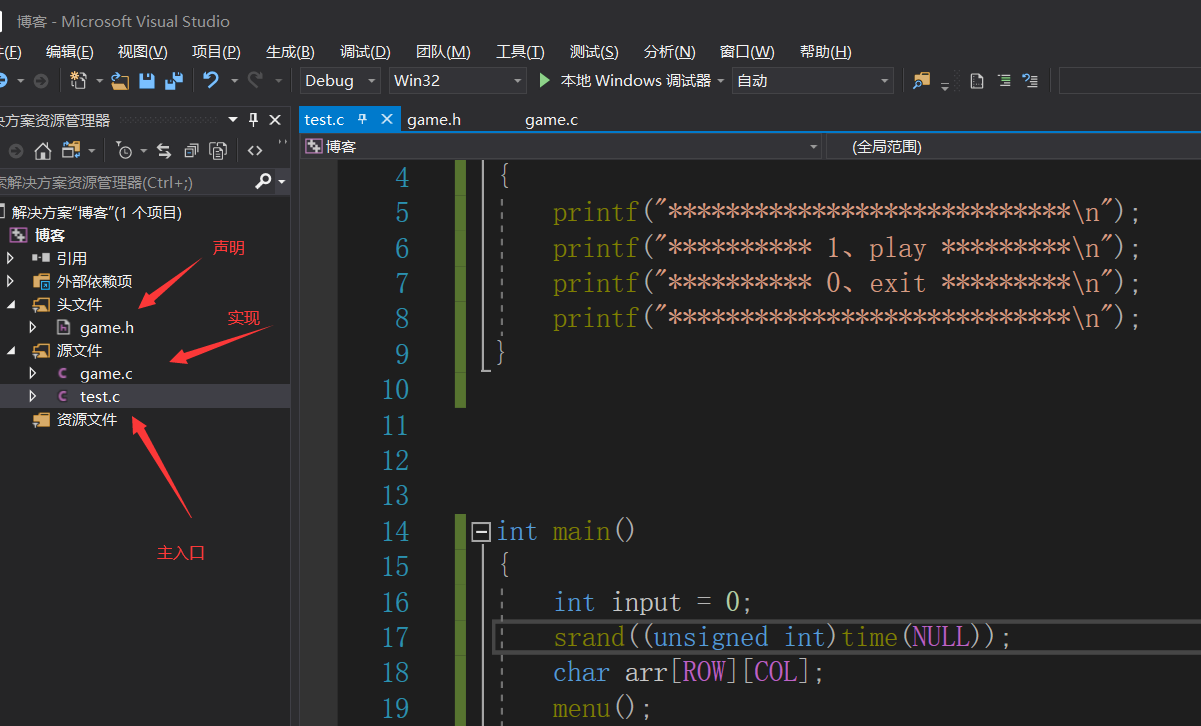Collapse the 源文件 folder

(x=11, y=350)
